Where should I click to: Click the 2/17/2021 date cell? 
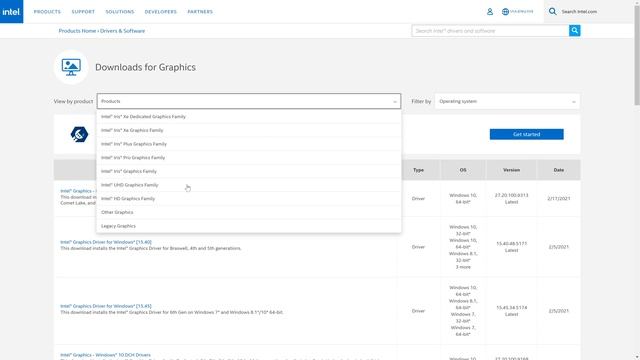pyautogui.click(x=559, y=198)
